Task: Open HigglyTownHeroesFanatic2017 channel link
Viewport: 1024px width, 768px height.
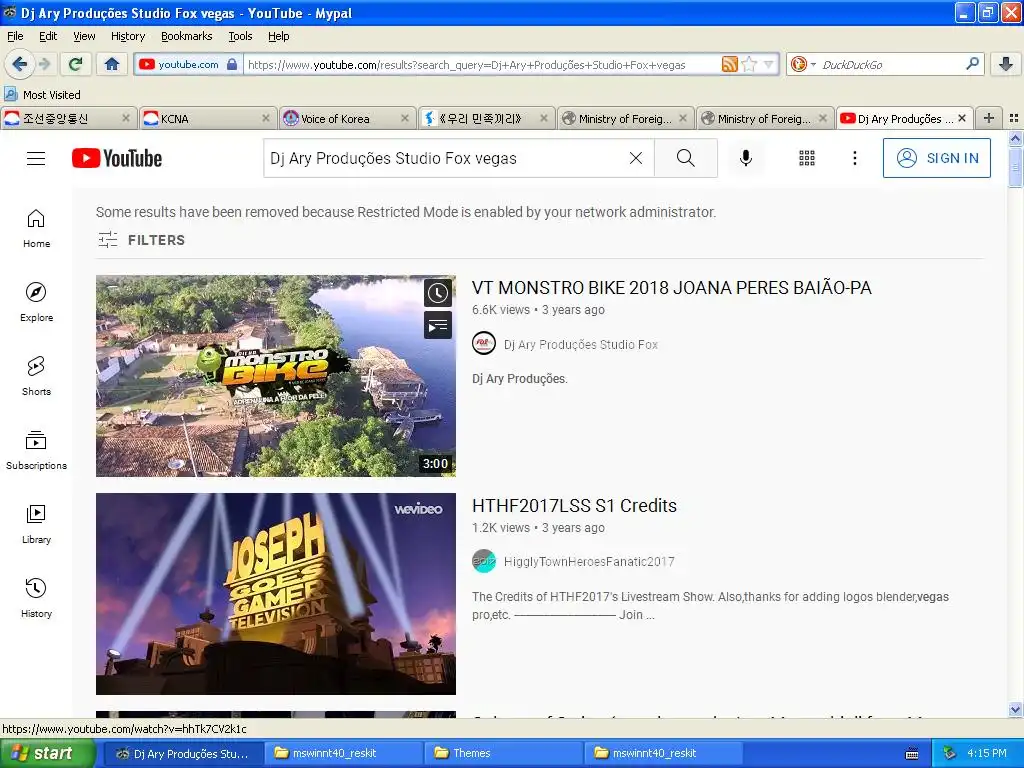Action: (589, 562)
